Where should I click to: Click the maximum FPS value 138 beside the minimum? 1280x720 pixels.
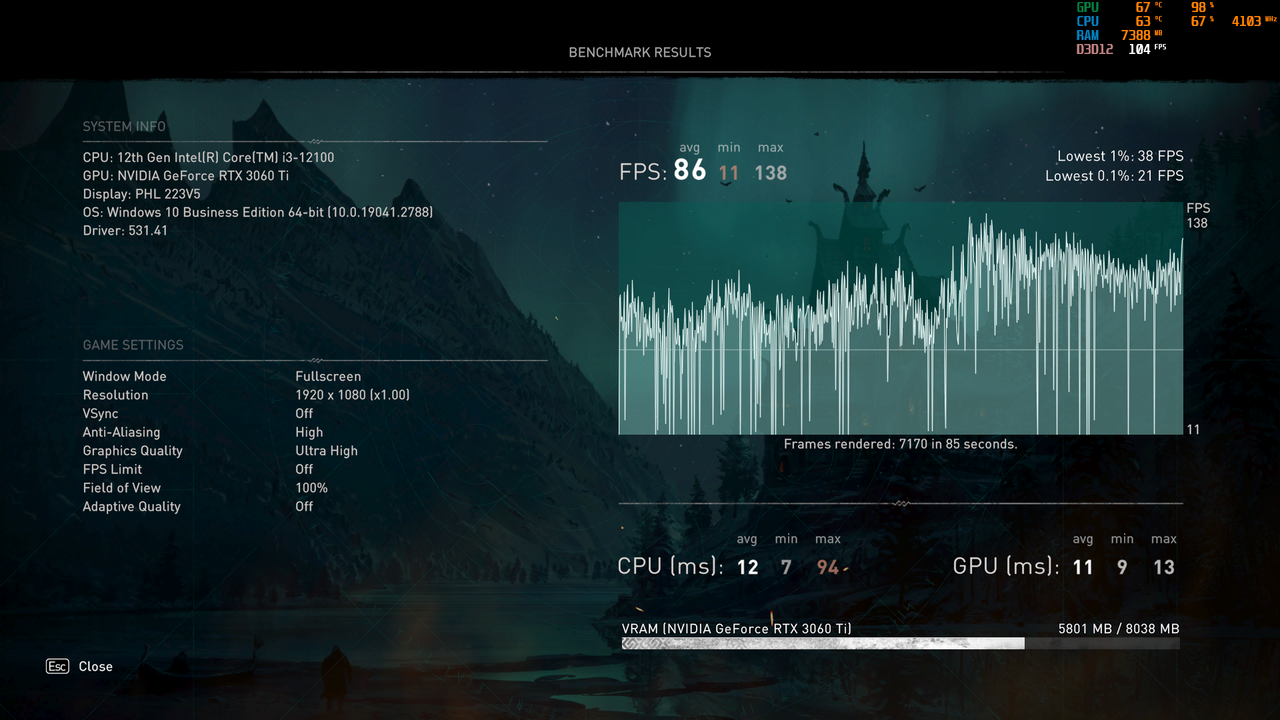point(771,173)
